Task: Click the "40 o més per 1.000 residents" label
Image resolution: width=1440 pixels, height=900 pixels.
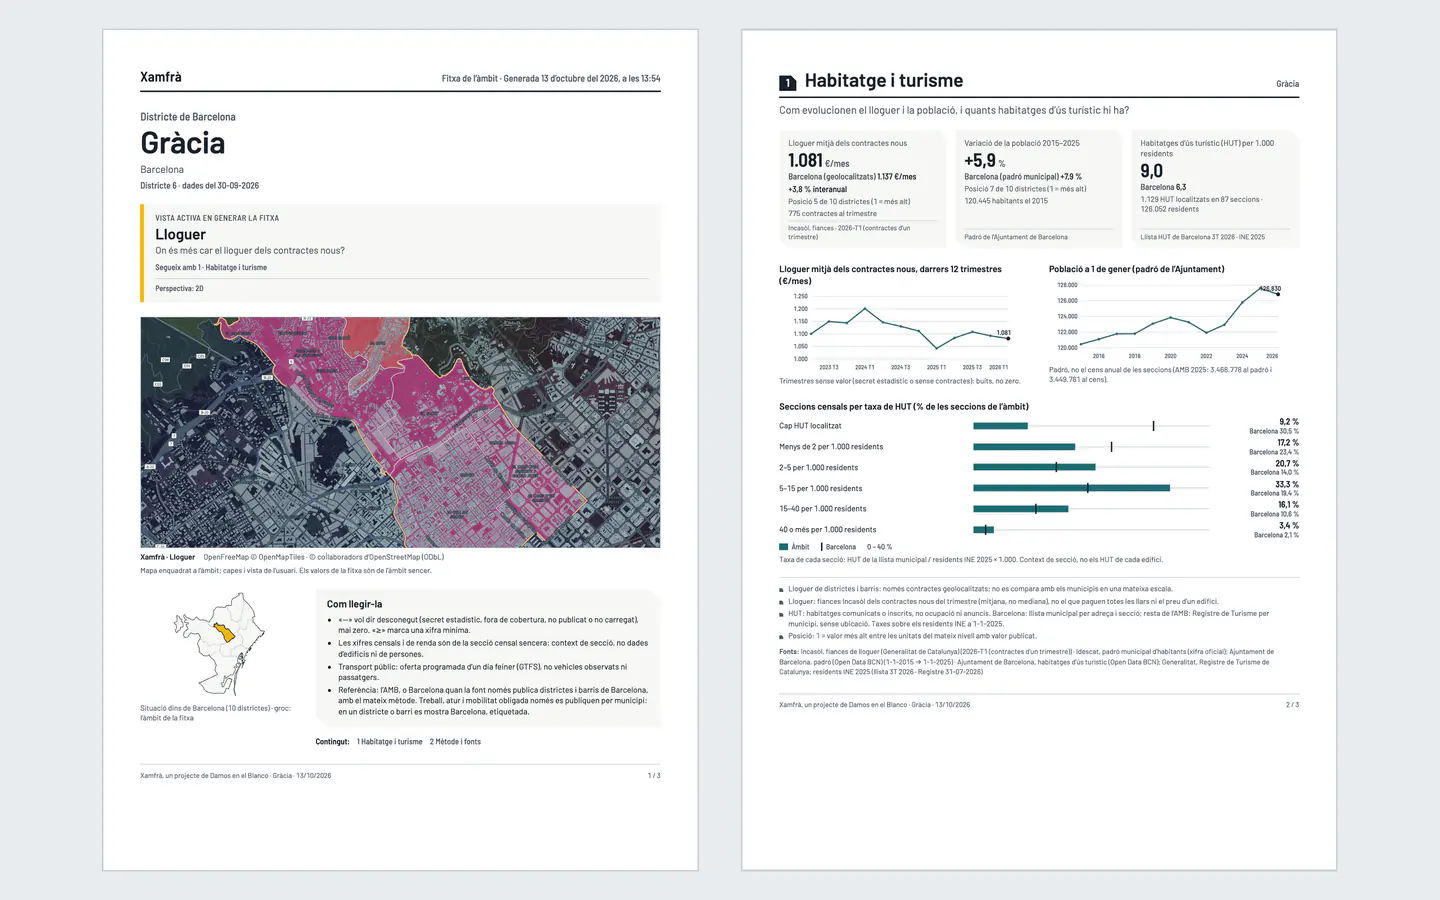Action: [828, 530]
